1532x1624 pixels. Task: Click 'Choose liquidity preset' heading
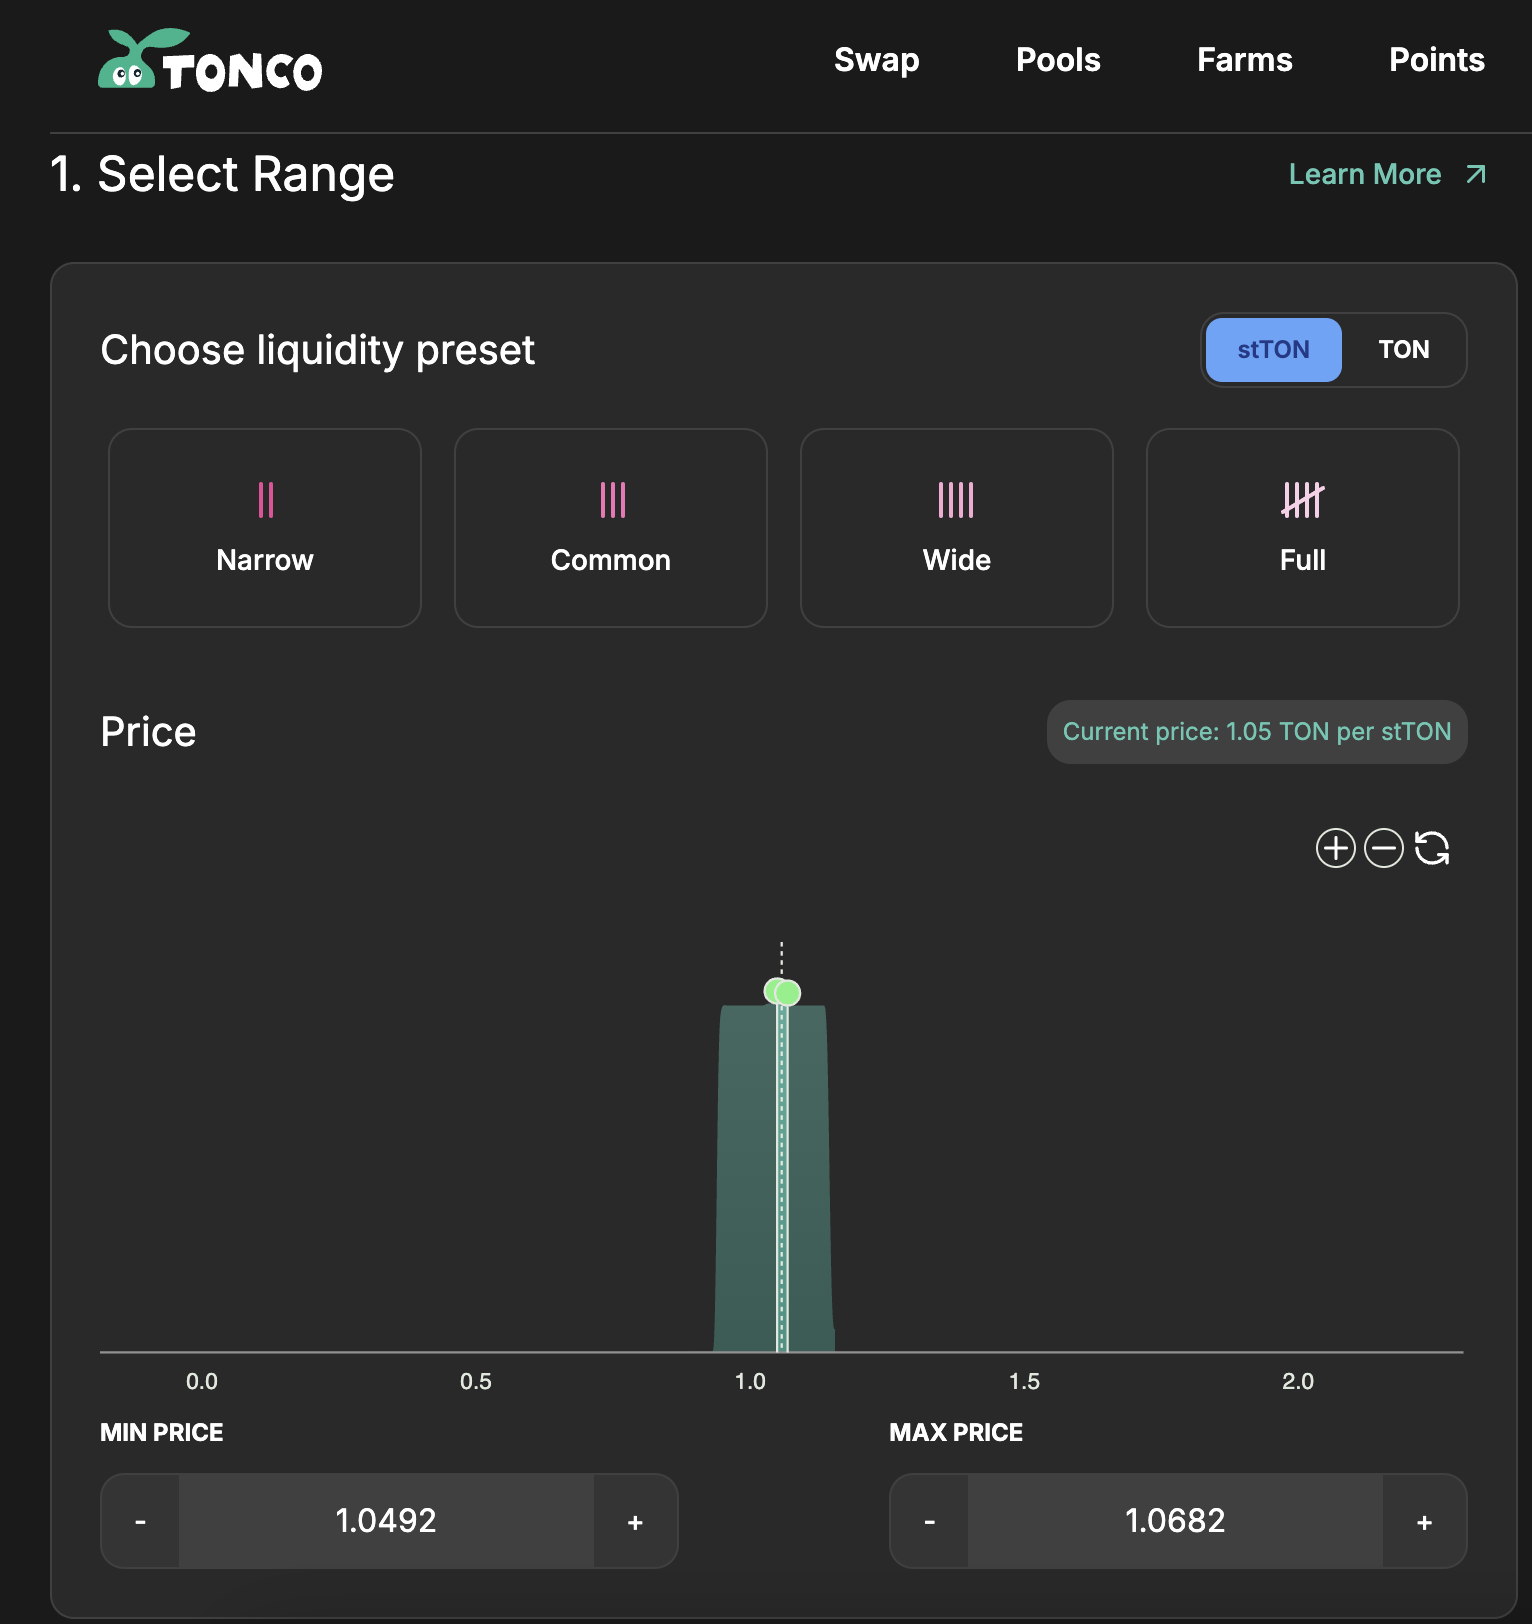click(318, 351)
